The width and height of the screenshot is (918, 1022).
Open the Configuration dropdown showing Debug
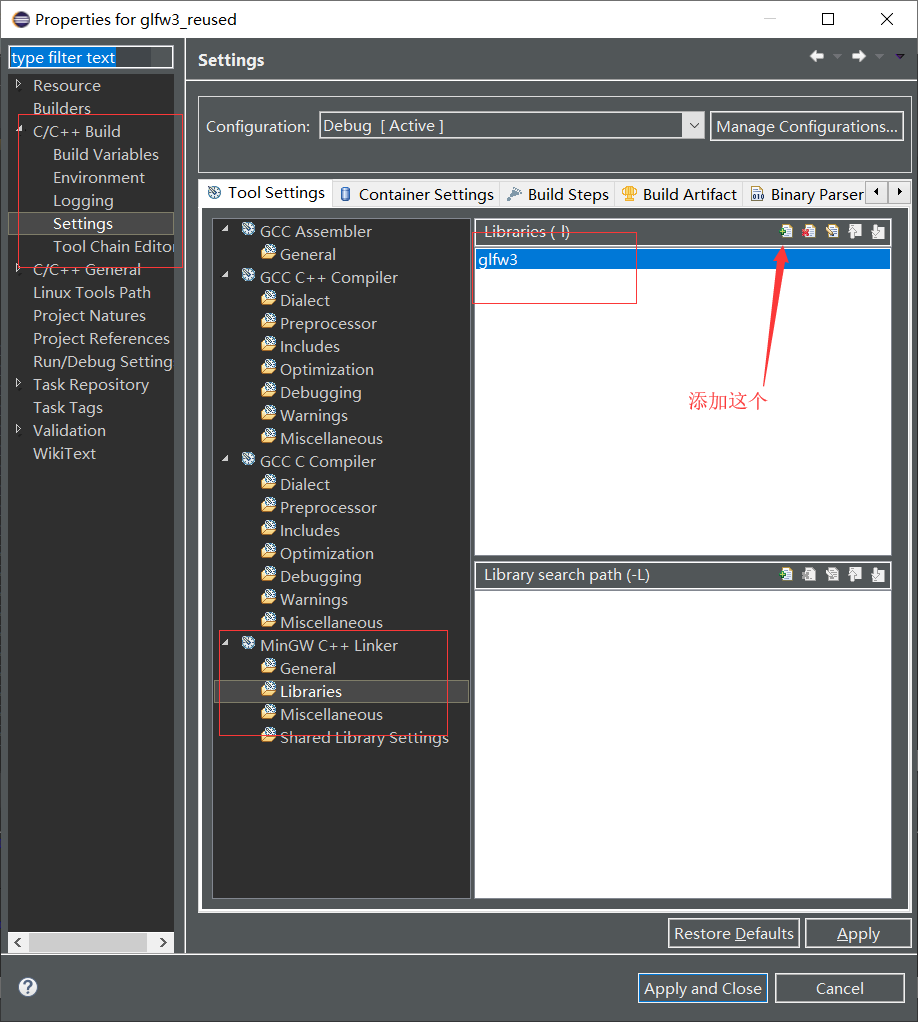(x=694, y=125)
